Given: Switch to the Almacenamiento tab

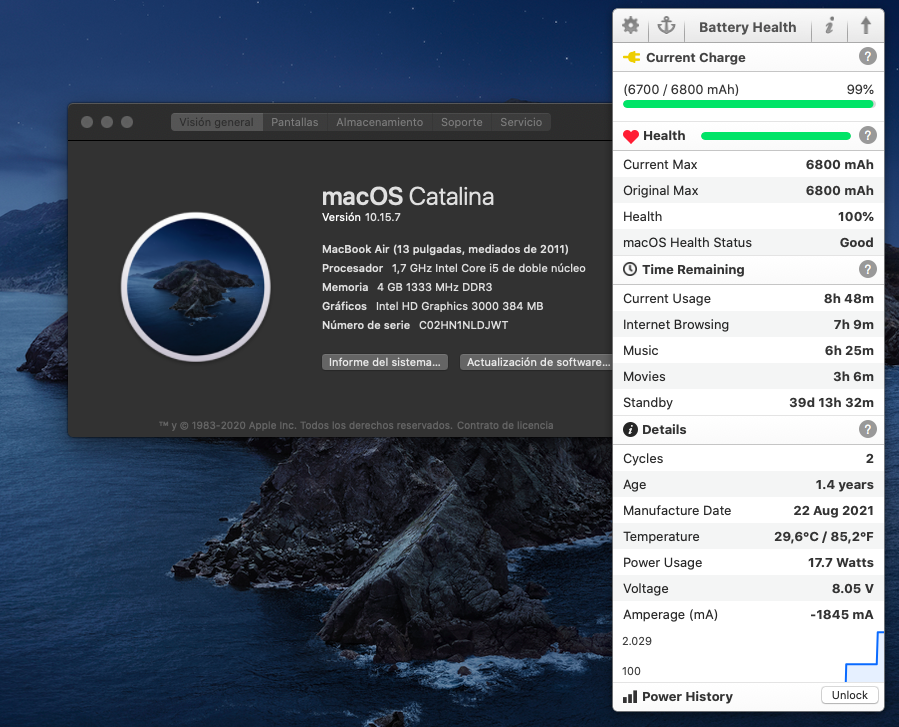Looking at the screenshot, I should pyautogui.click(x=380, y=122).
